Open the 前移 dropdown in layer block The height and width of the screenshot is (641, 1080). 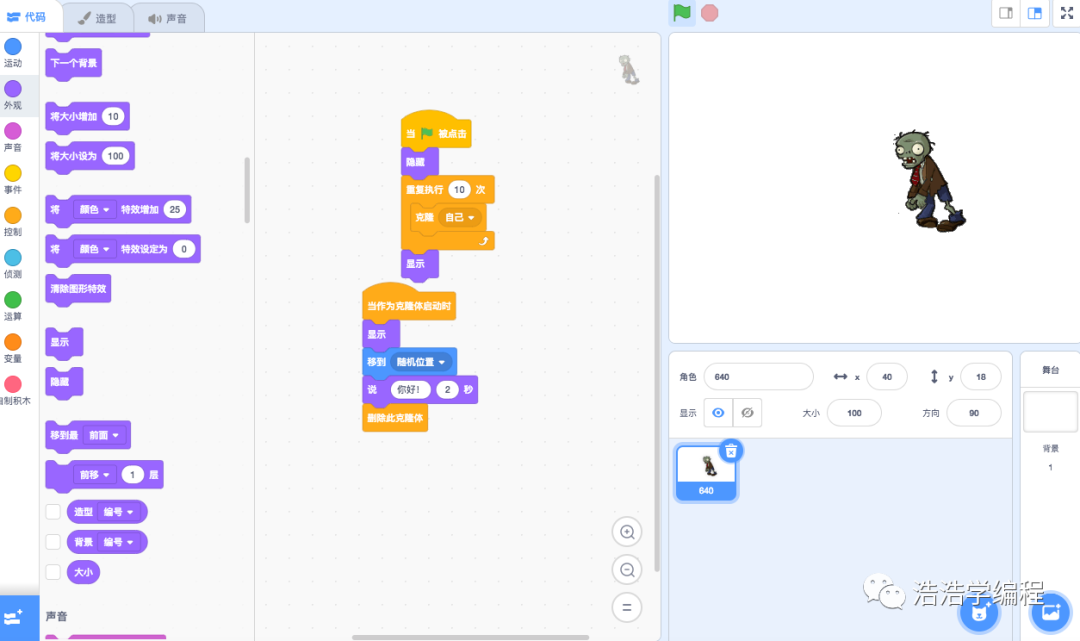click(94, 475)
